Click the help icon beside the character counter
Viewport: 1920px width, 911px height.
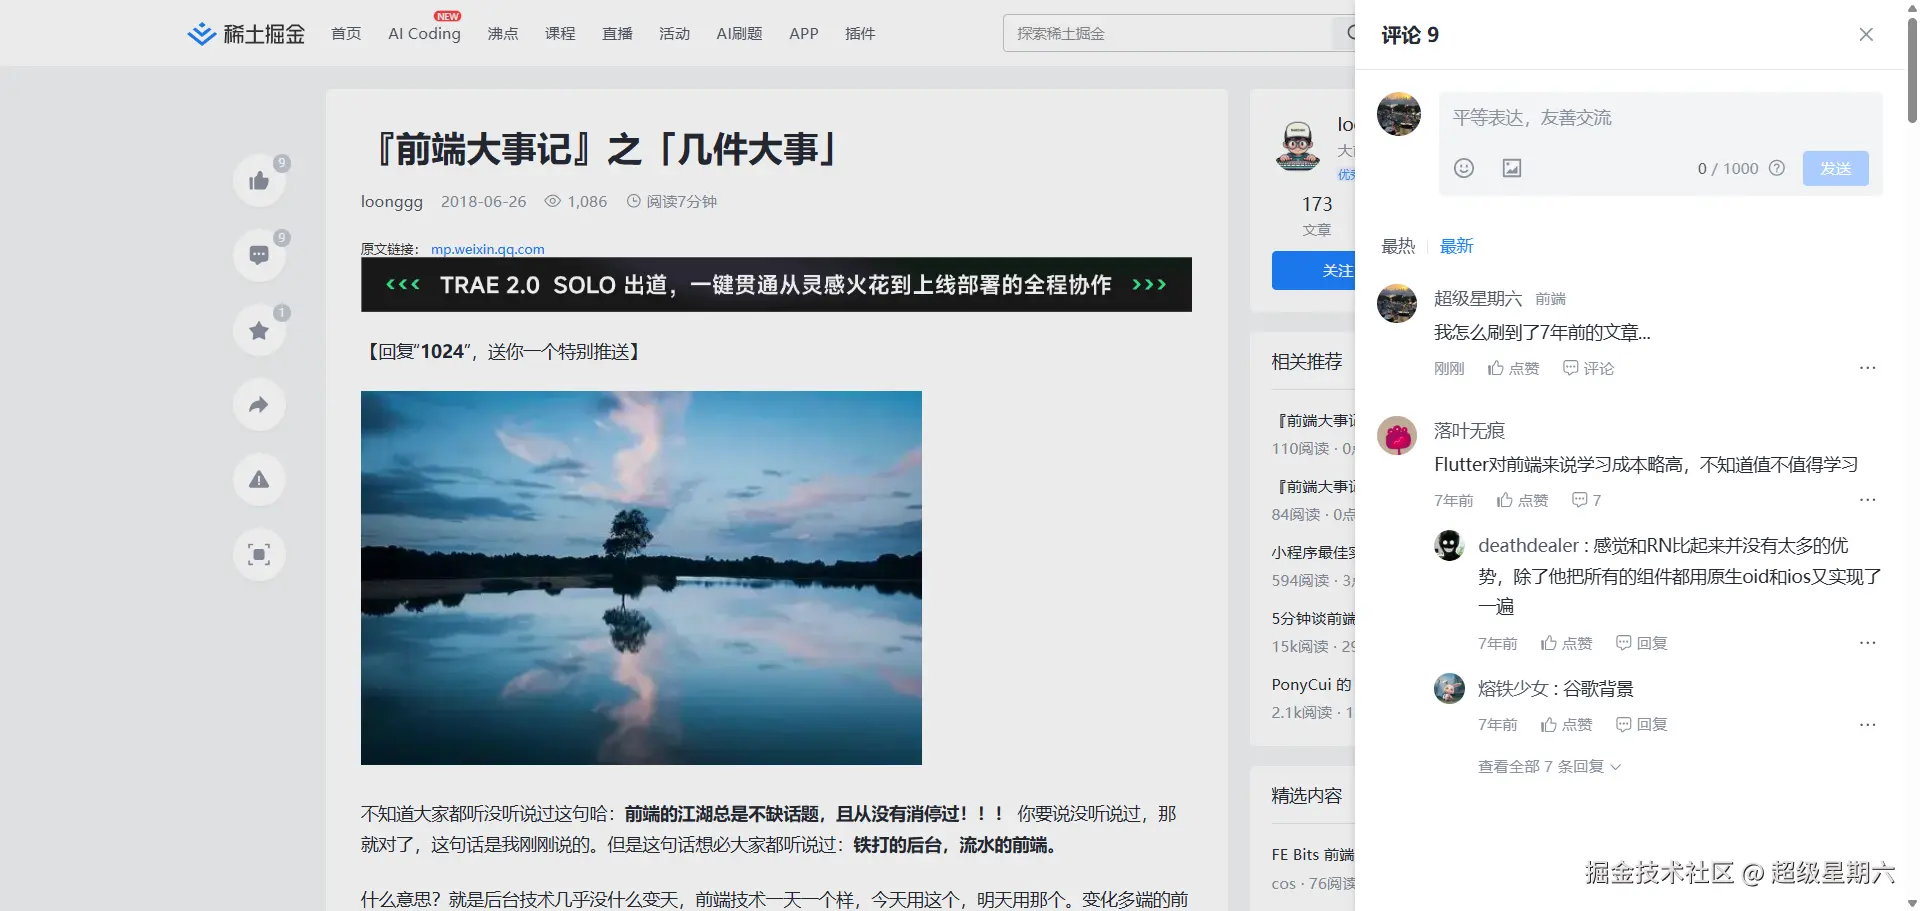1778,168
